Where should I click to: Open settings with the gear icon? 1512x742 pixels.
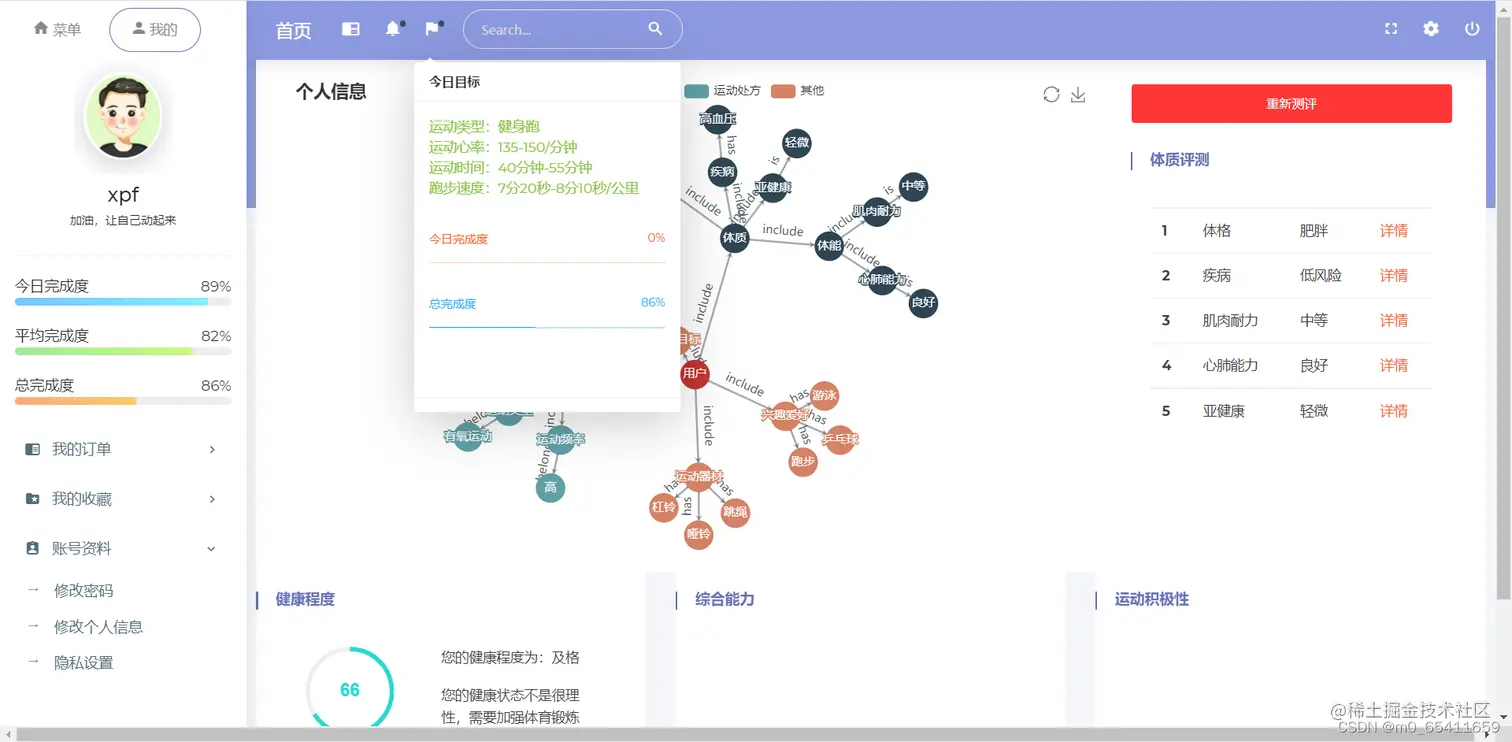point(1431,29)
